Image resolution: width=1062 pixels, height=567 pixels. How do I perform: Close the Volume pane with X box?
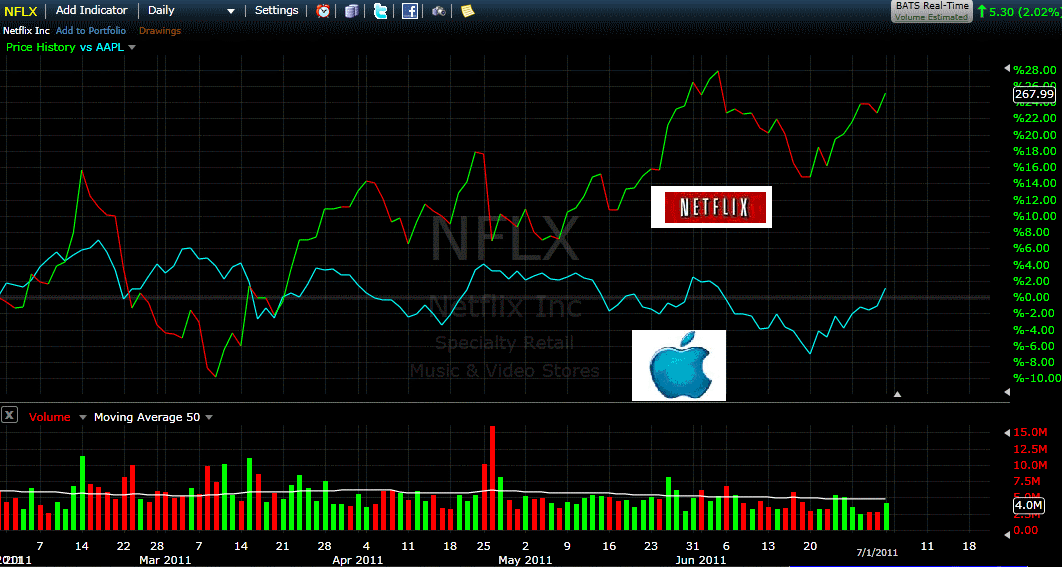(9, 415)
